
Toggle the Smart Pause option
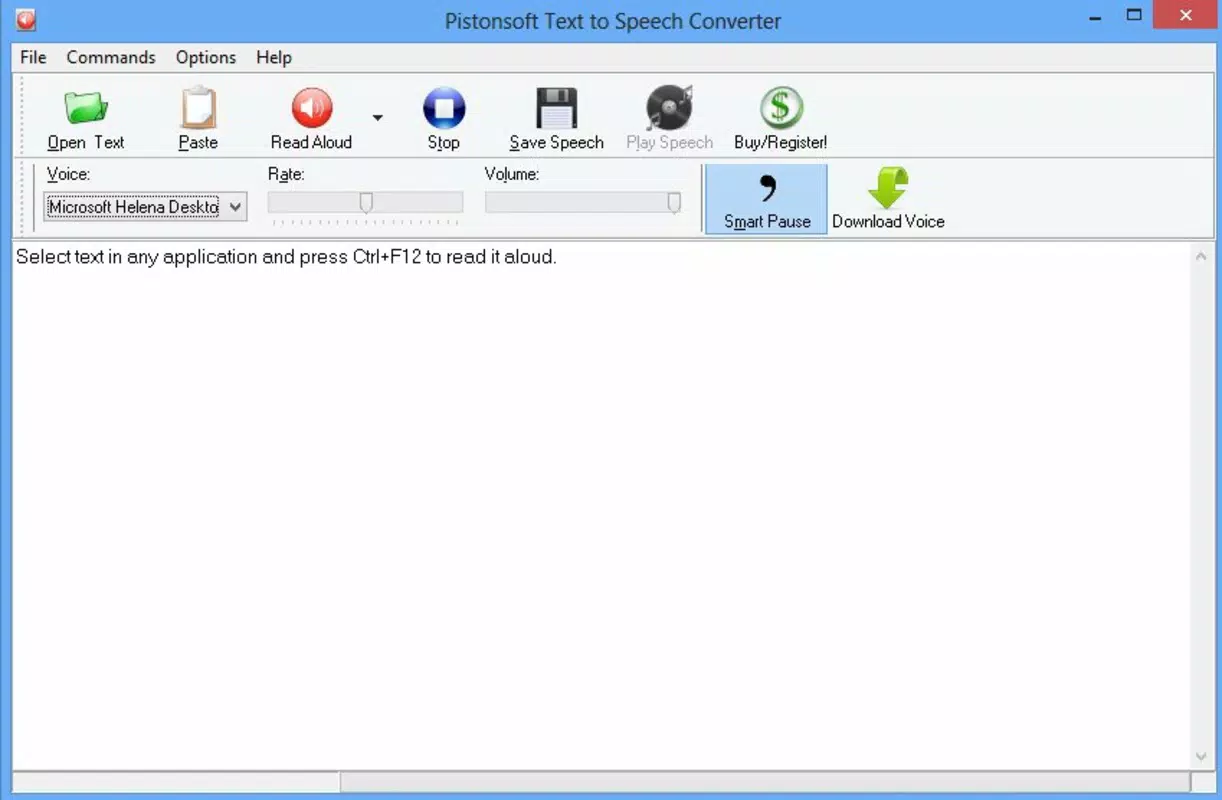coord(767,199)
